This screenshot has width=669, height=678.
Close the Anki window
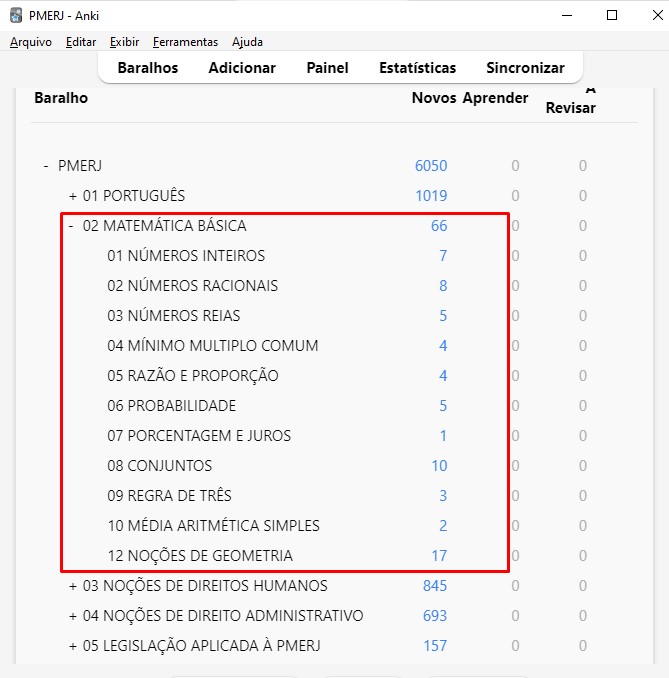pos(658,16)
